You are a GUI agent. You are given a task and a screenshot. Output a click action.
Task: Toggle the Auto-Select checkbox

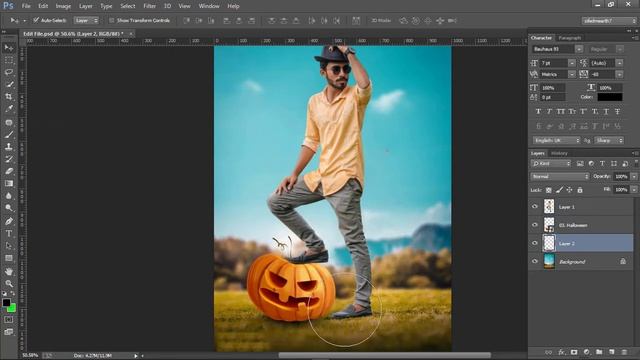pyautogui.click(x=36, y=20)
